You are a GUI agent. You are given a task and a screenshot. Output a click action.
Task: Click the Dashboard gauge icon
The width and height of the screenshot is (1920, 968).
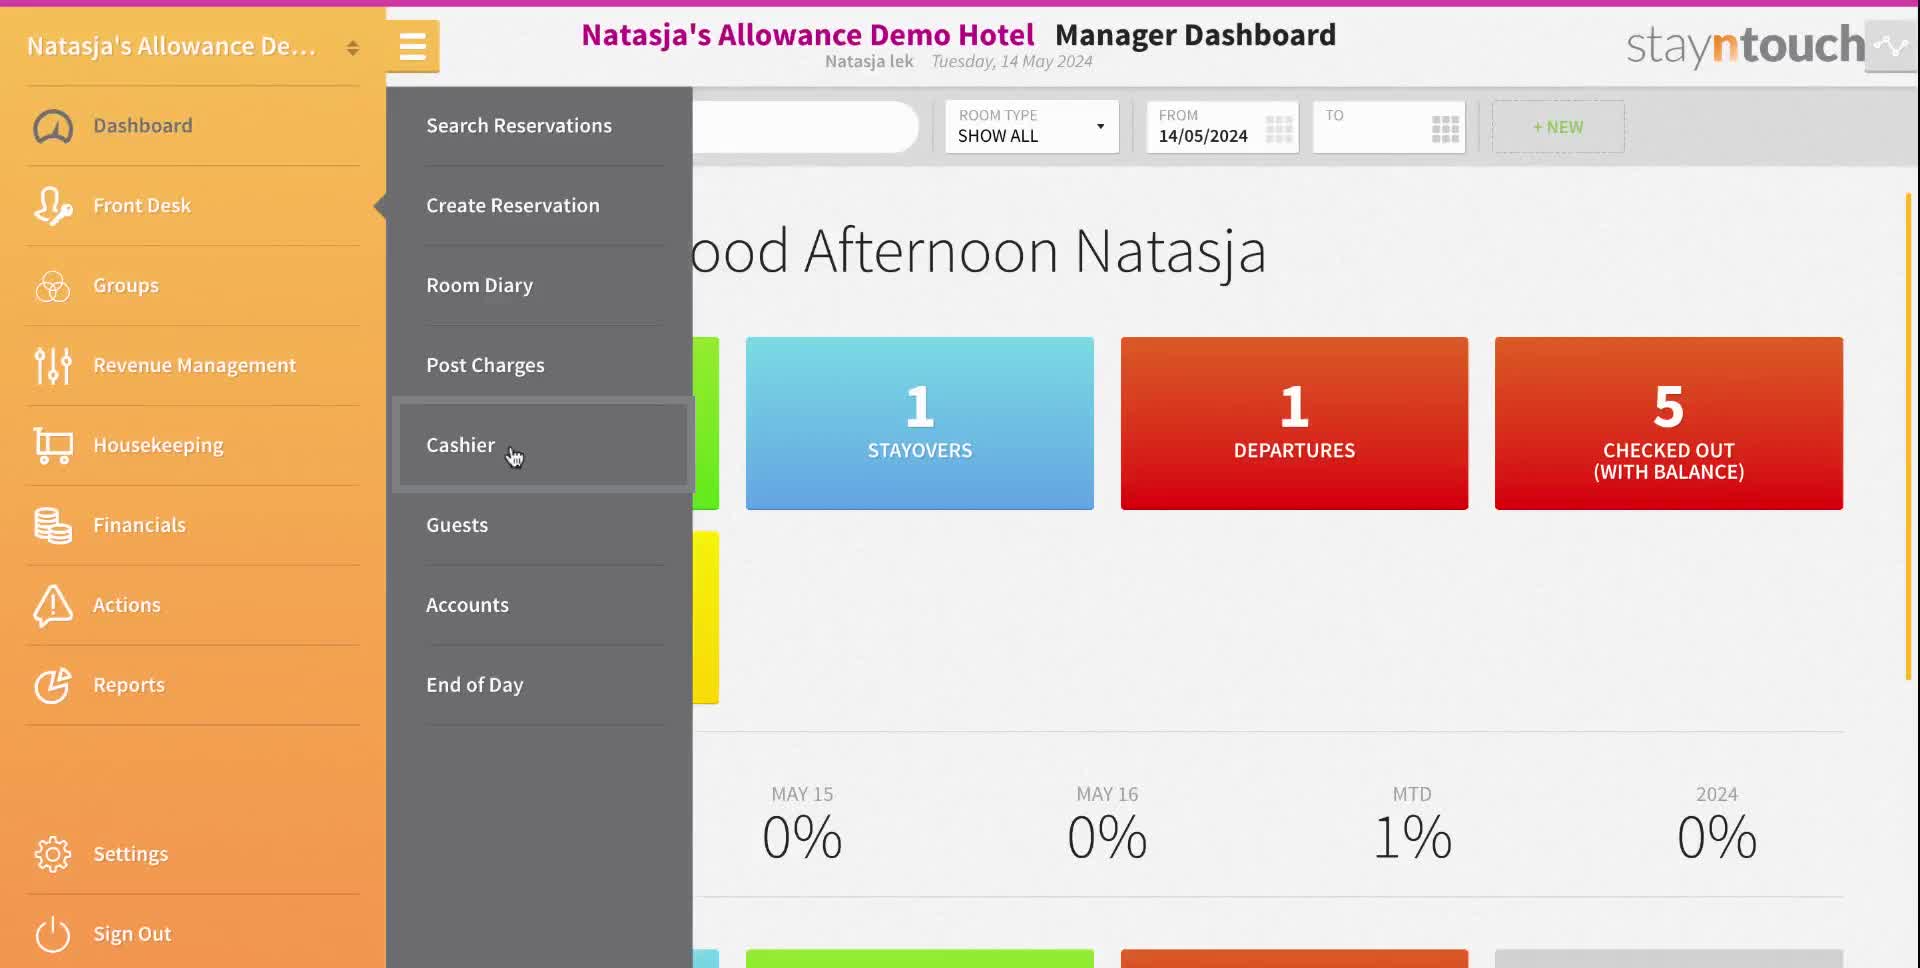[x=53, y=127]
